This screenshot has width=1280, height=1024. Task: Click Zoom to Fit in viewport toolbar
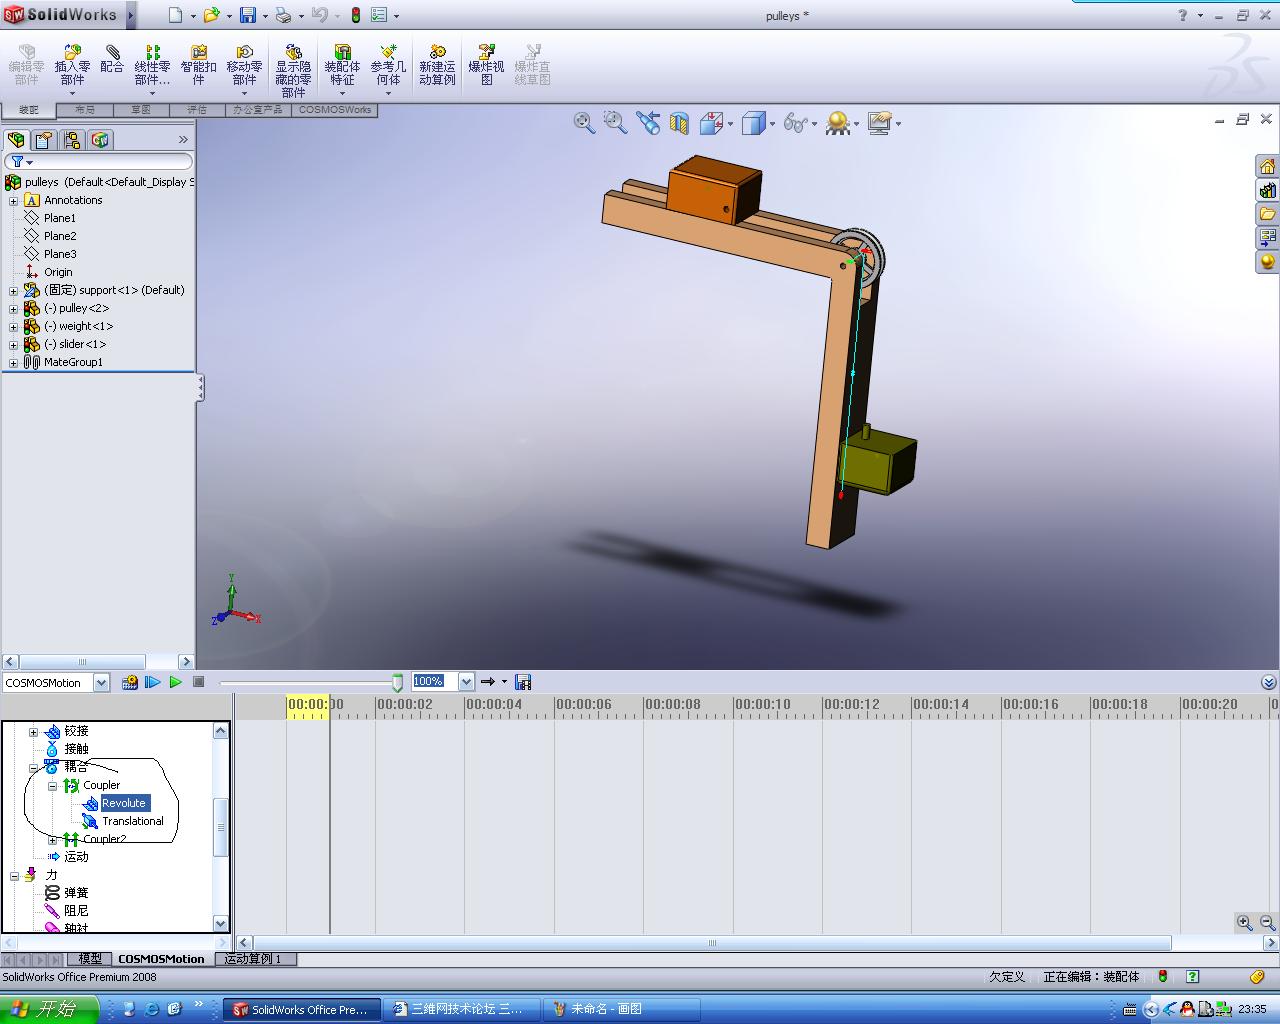click(x=584, y=123)
